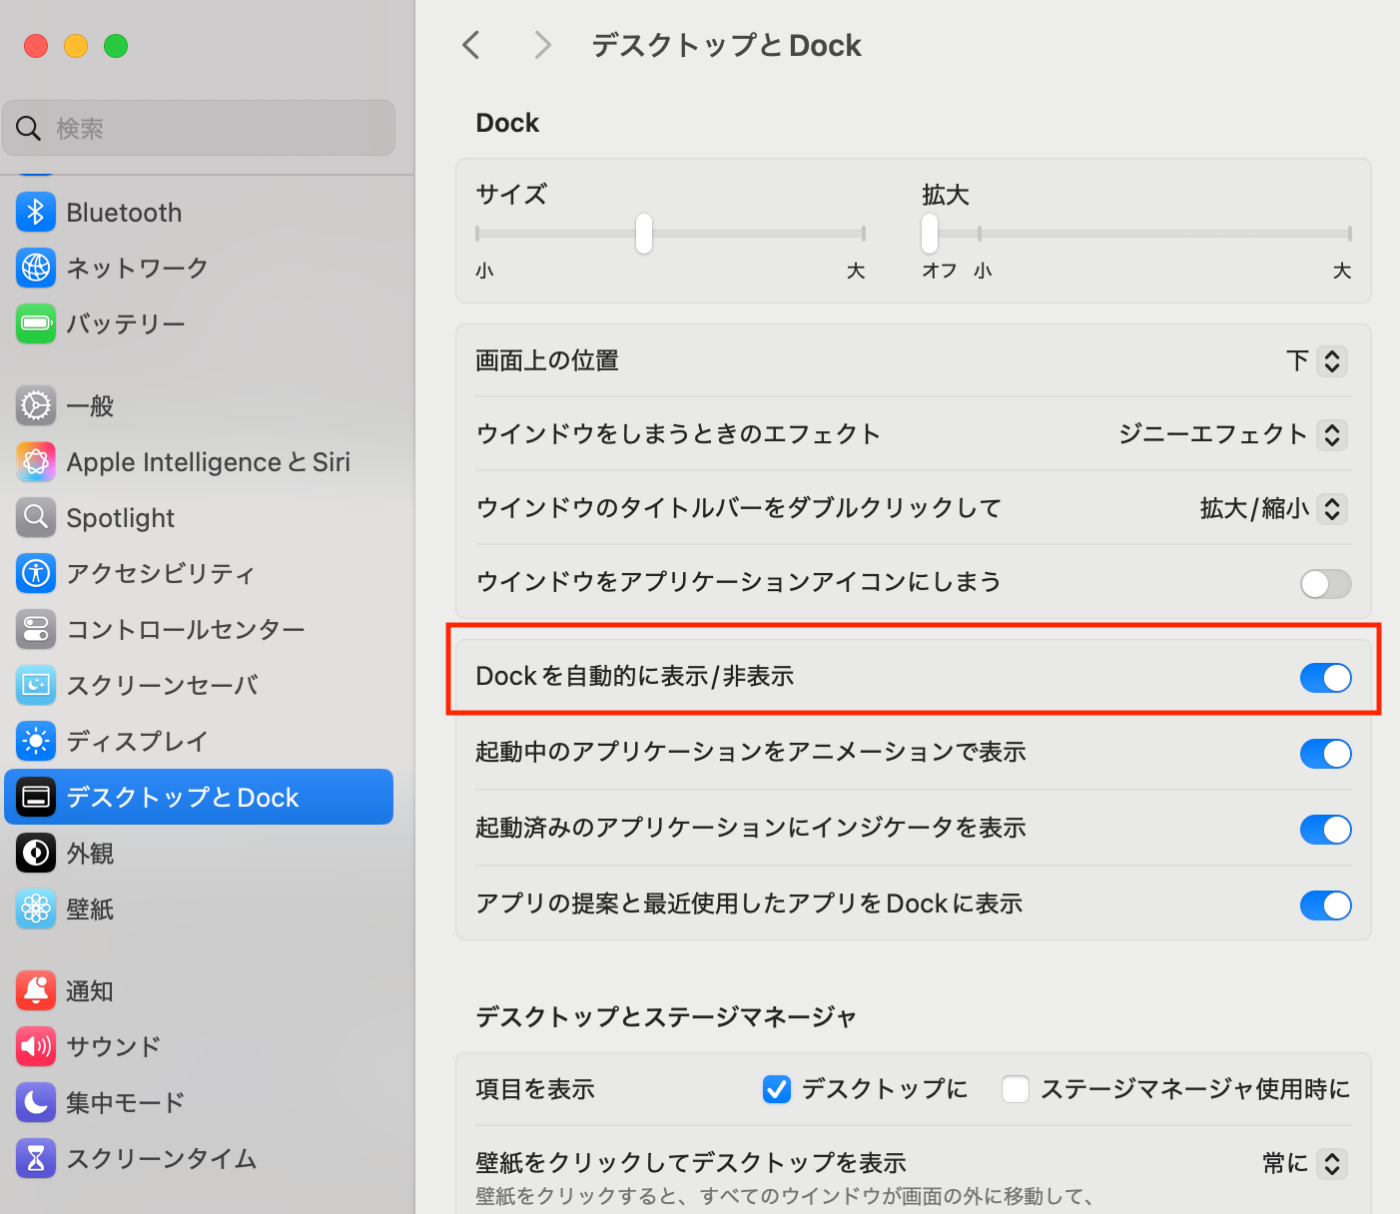Click the 通知 sidebar label
This screenshot has width=1400, height=1214.
90,991
